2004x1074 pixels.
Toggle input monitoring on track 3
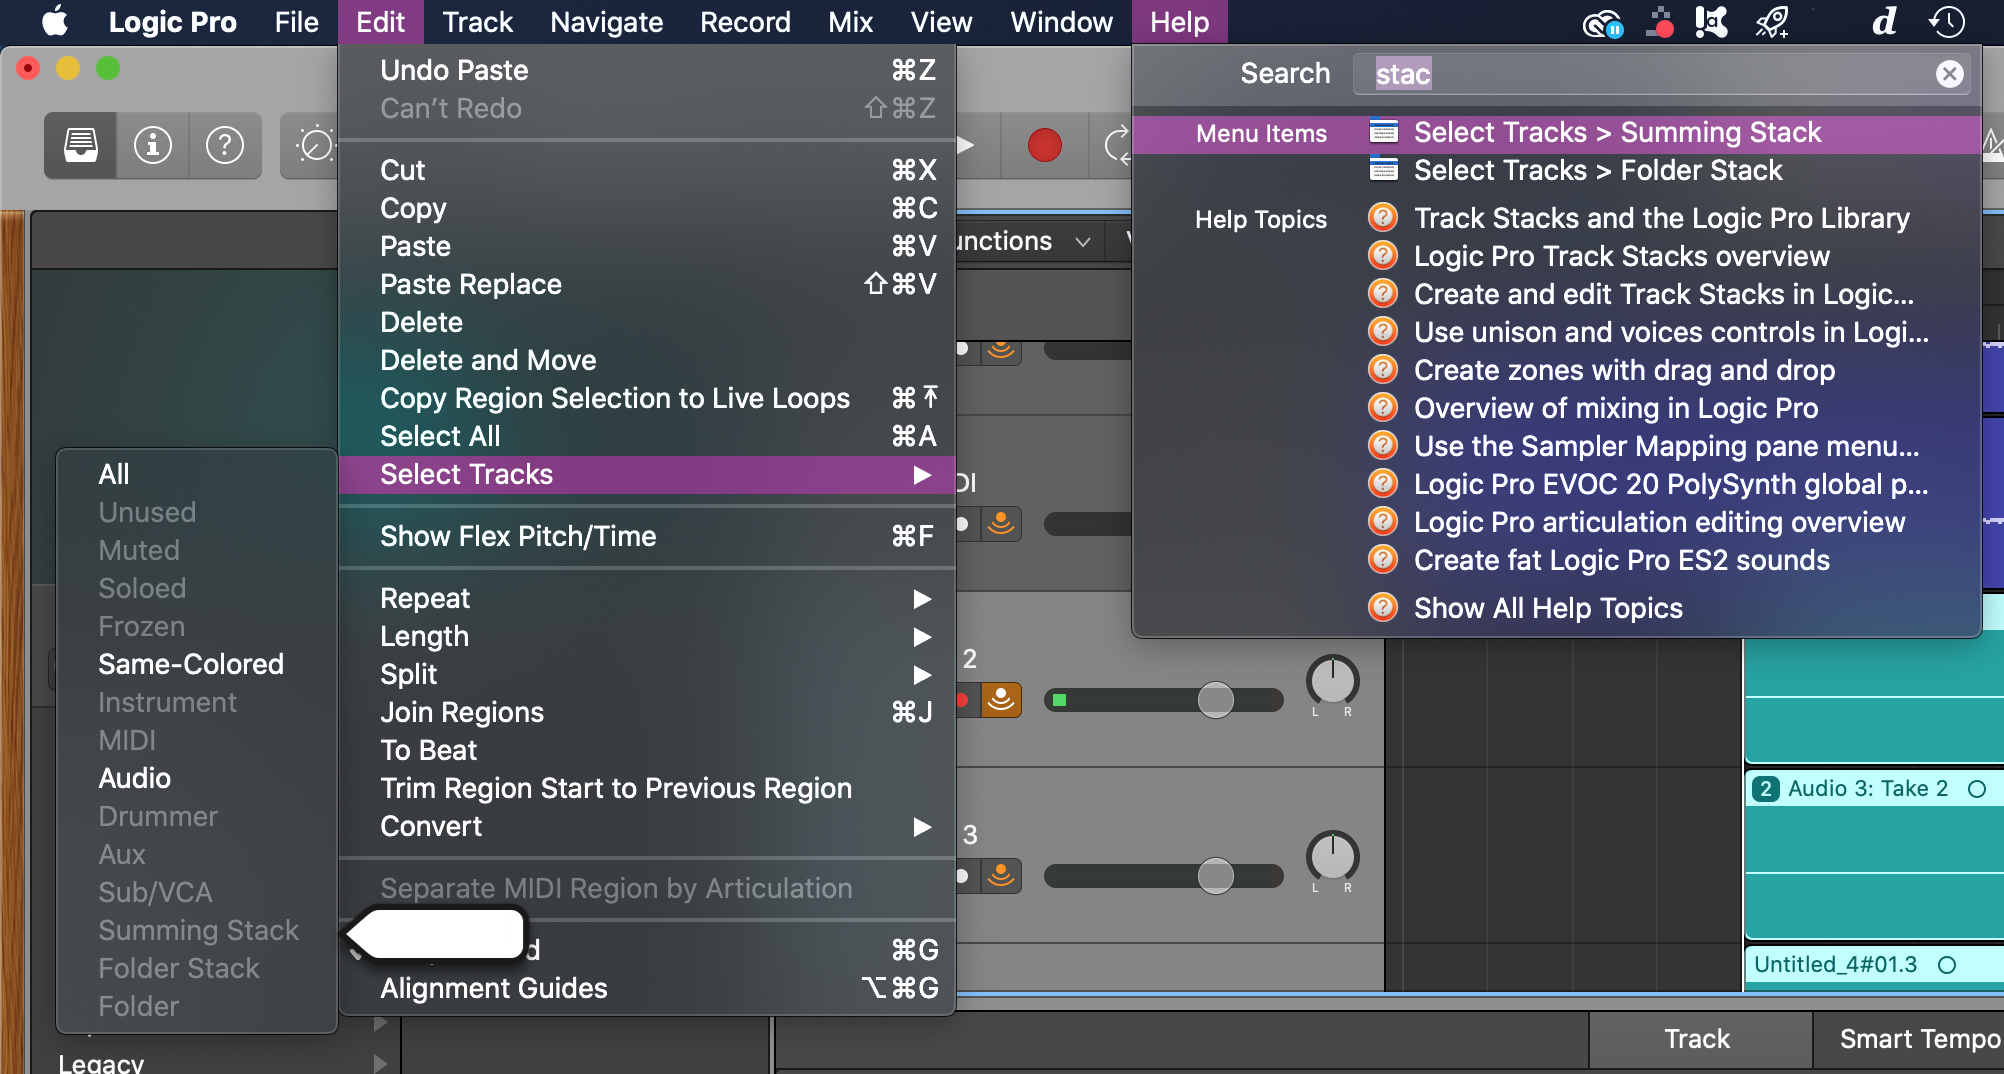(x=1001, y=876)
